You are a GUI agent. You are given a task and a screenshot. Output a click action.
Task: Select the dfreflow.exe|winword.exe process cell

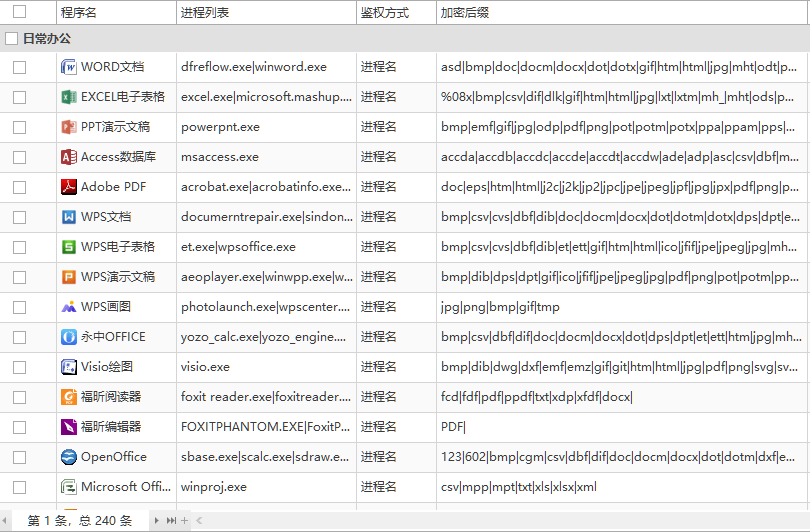click(266, 67)
